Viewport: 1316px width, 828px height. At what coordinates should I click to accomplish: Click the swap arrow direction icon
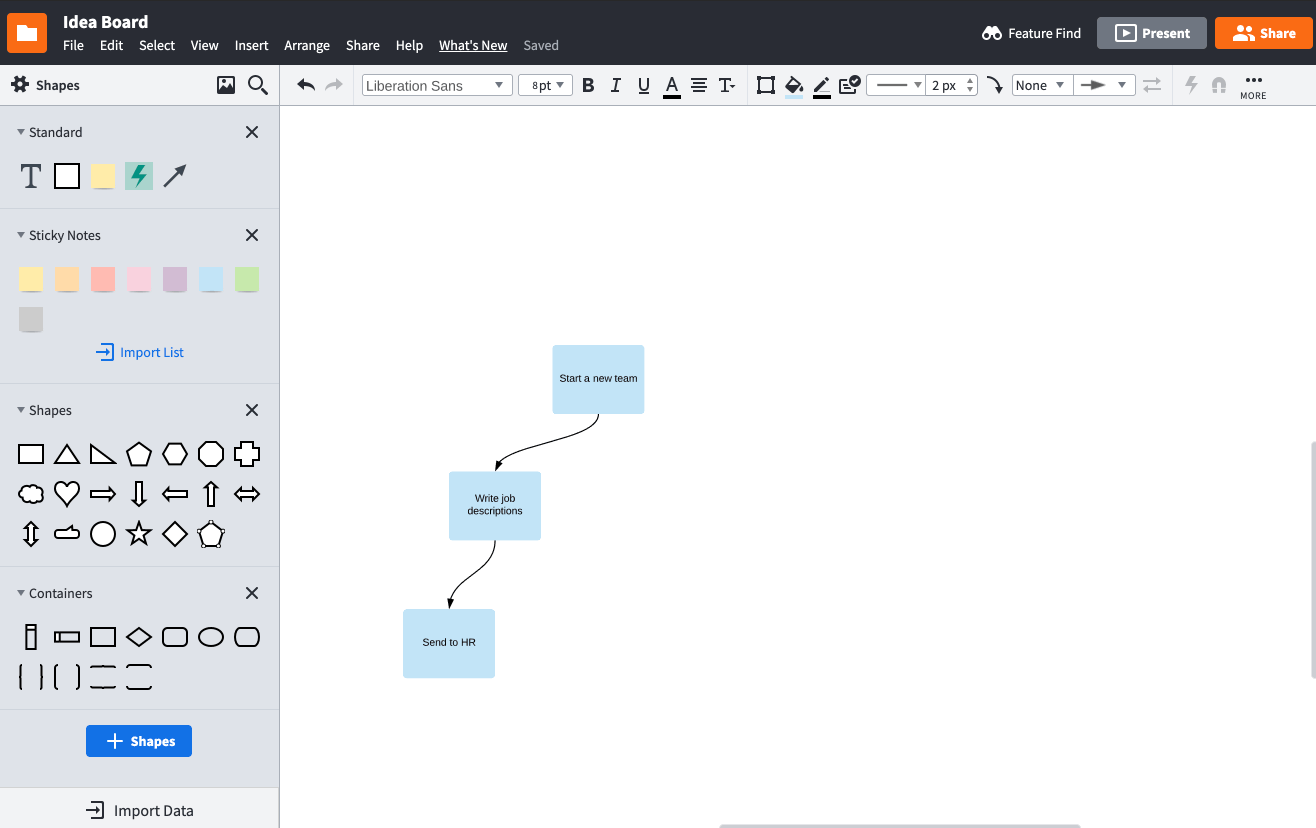tap(1153, 85)
